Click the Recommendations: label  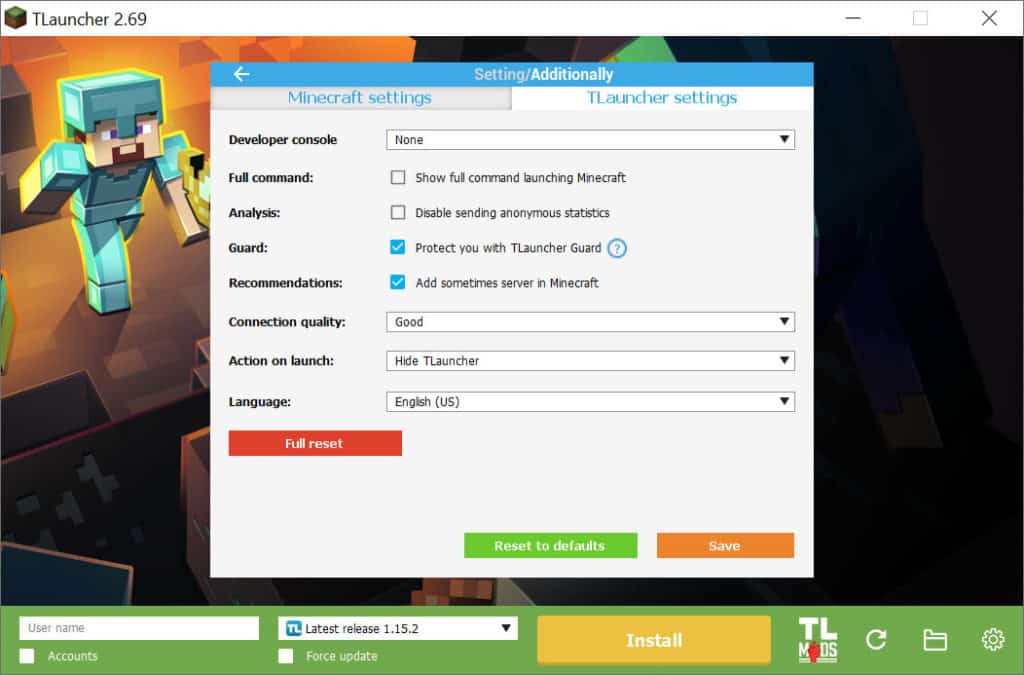285,283
